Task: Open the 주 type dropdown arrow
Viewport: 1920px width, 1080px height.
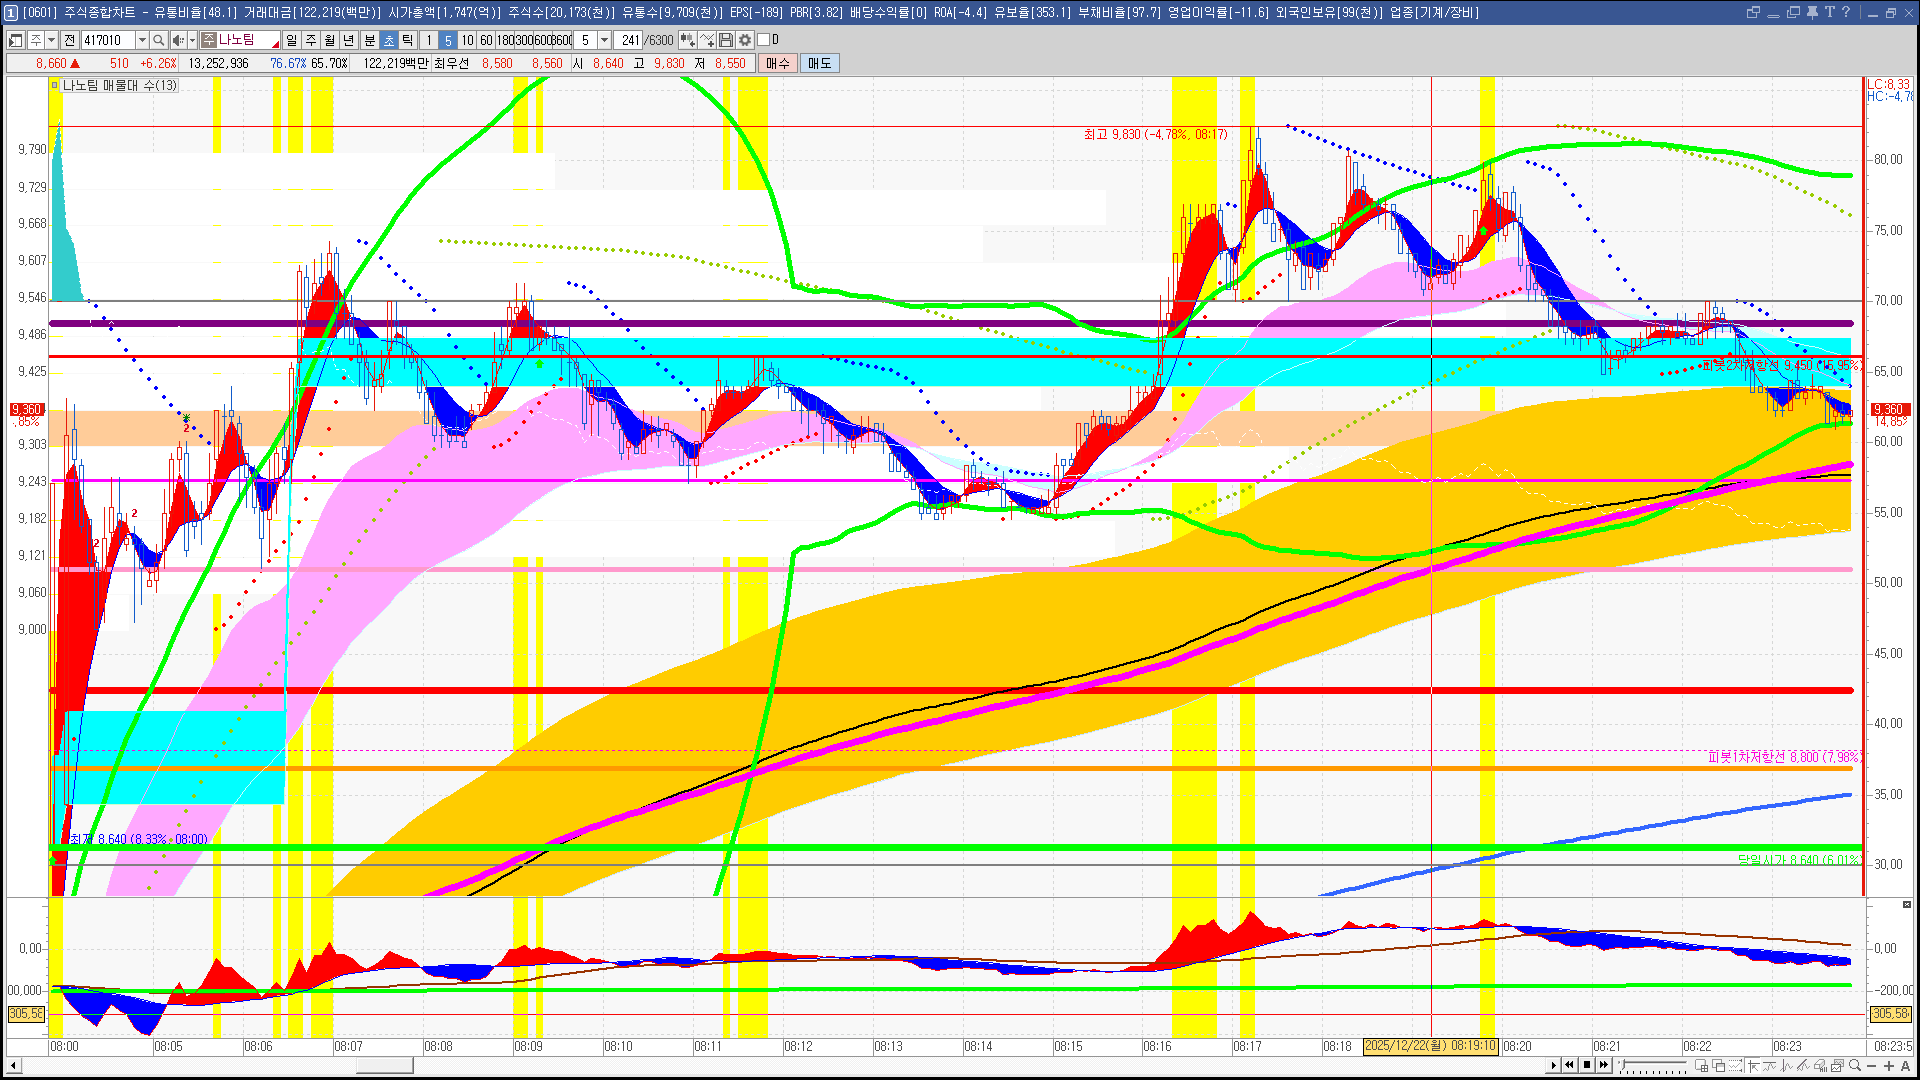Action: pos(51,40)
